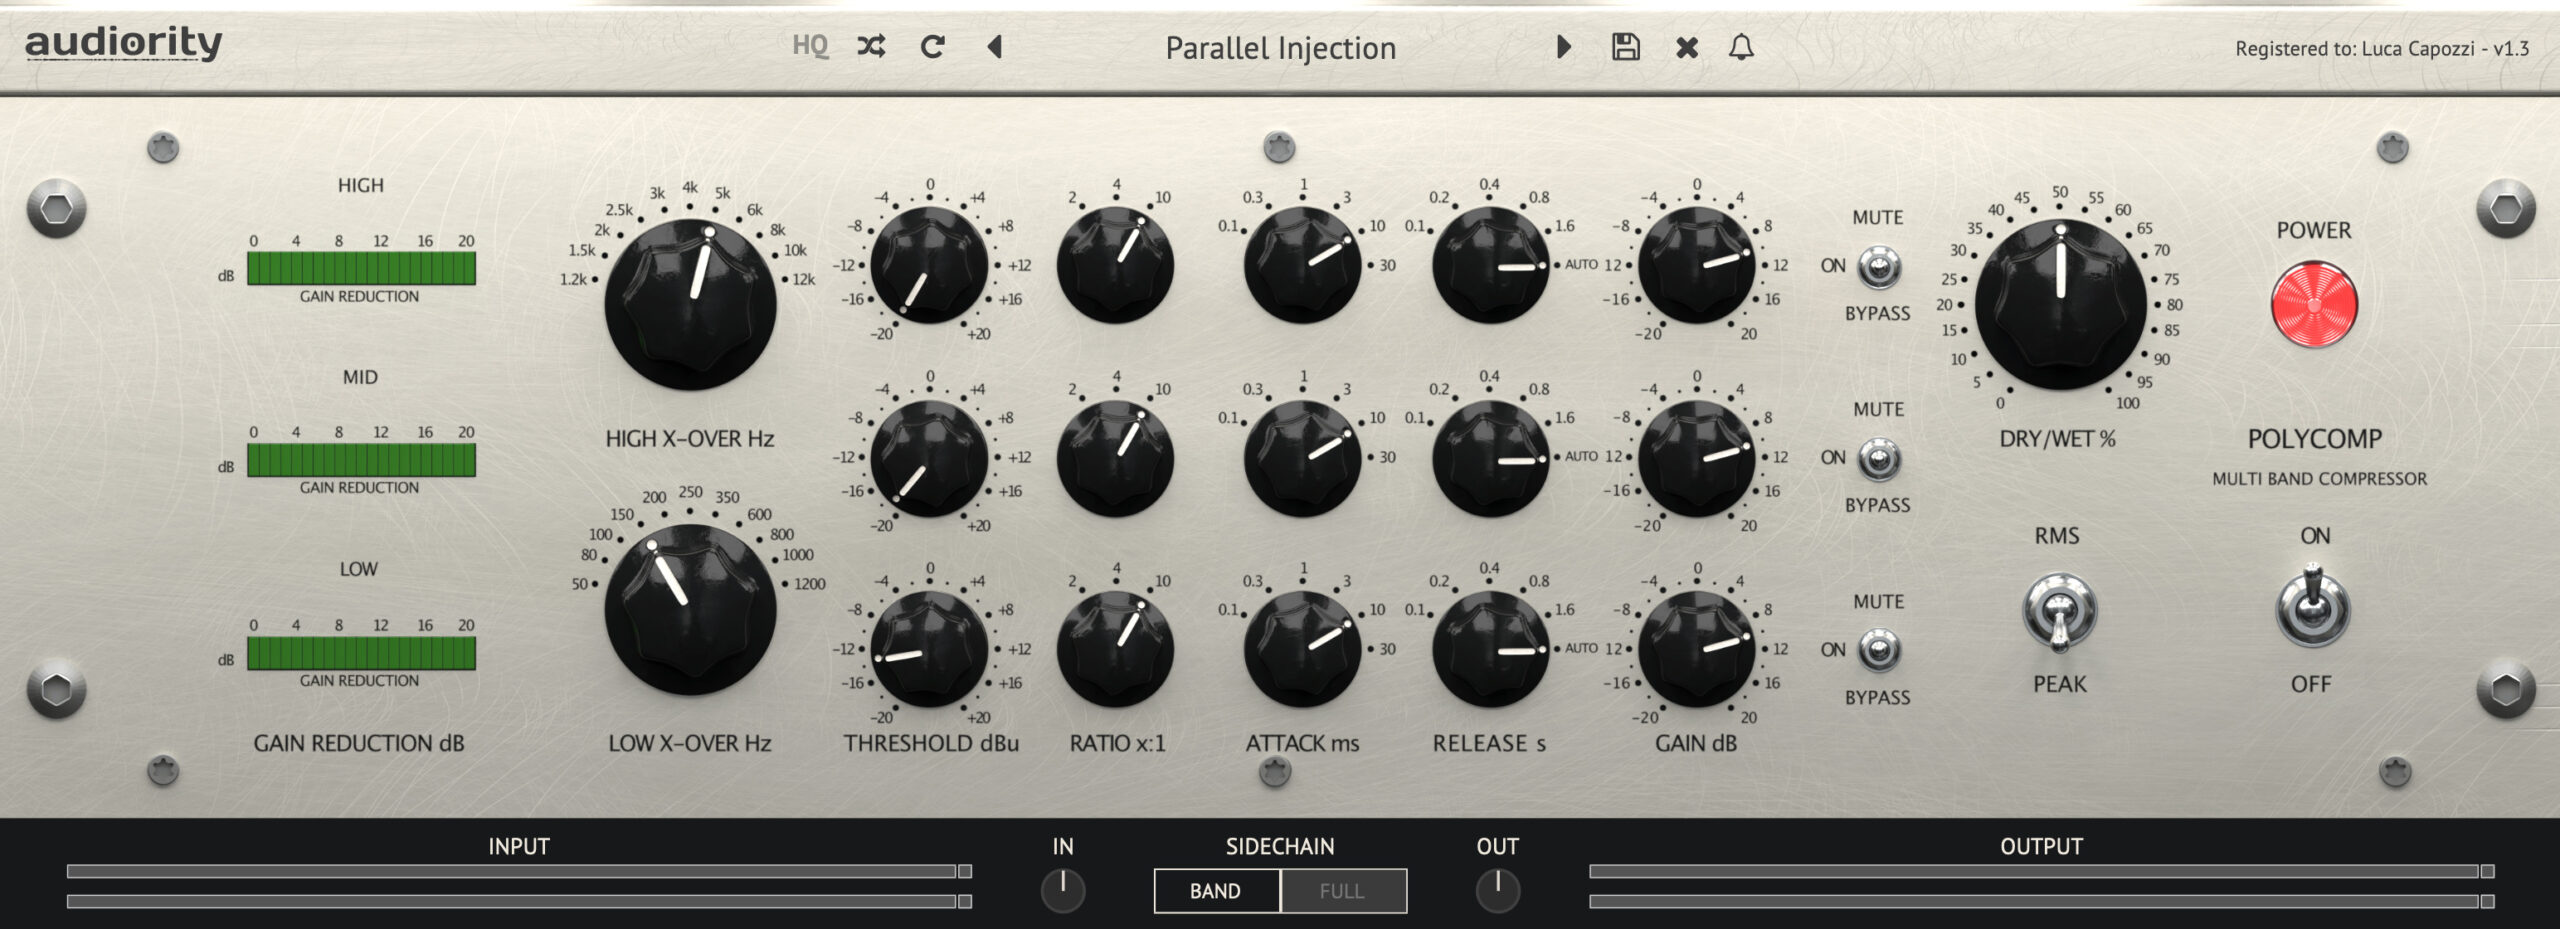Click the audiority logo
The height and width of the screenshot is (929, 2560).
[x=124, y=44]
